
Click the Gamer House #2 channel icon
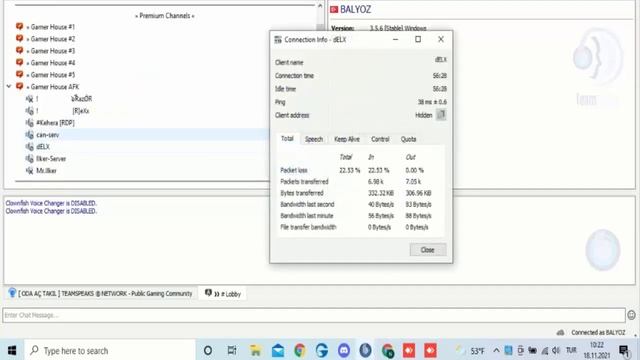(19, 38)
